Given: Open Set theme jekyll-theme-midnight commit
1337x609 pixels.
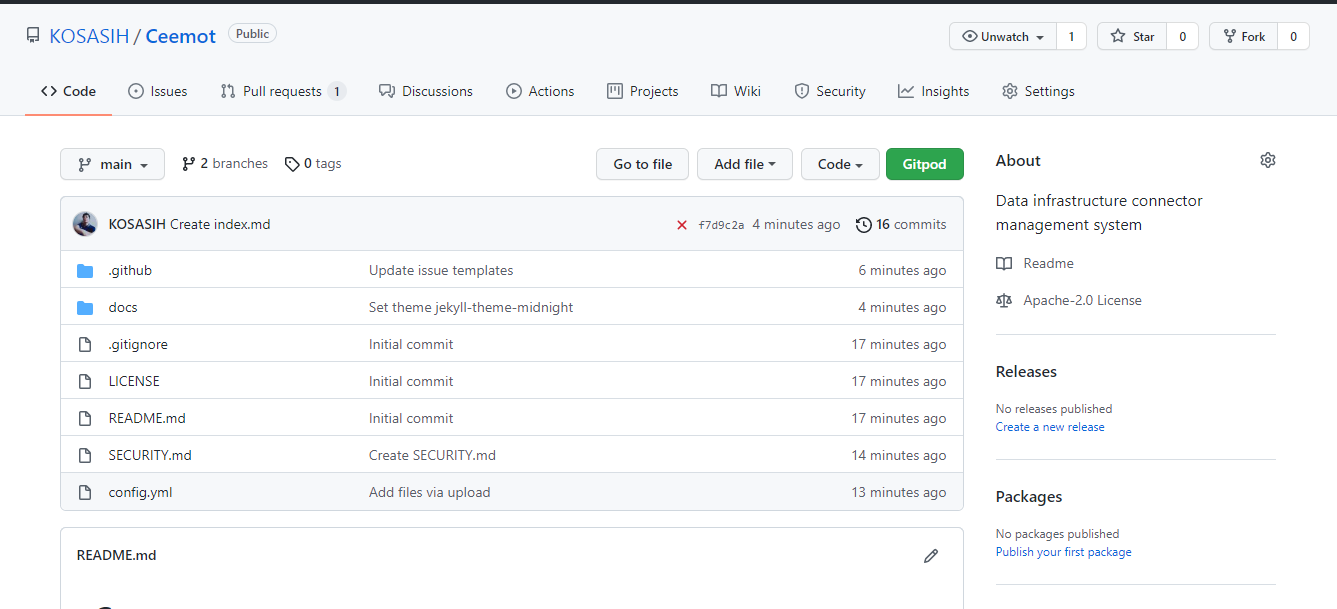Looking at the screenshot, I should click(x=471, y=307).
